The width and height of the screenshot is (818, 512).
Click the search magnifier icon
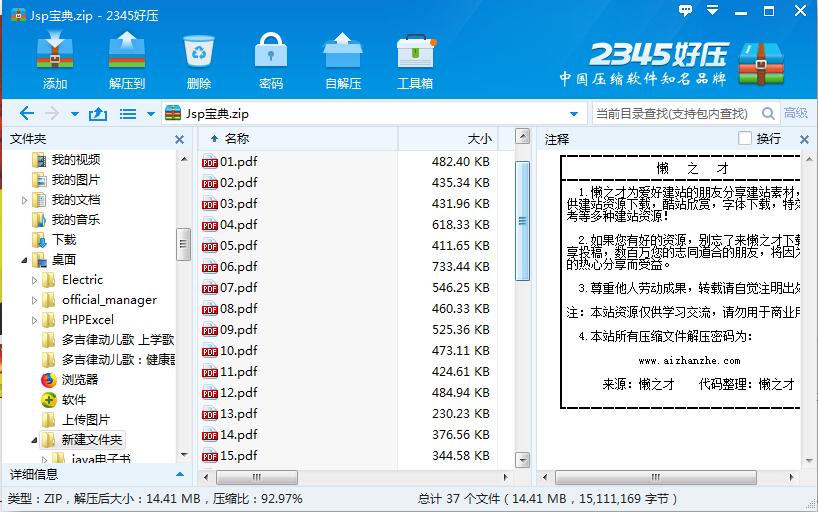pyautogui.click(x=768, y=113)
